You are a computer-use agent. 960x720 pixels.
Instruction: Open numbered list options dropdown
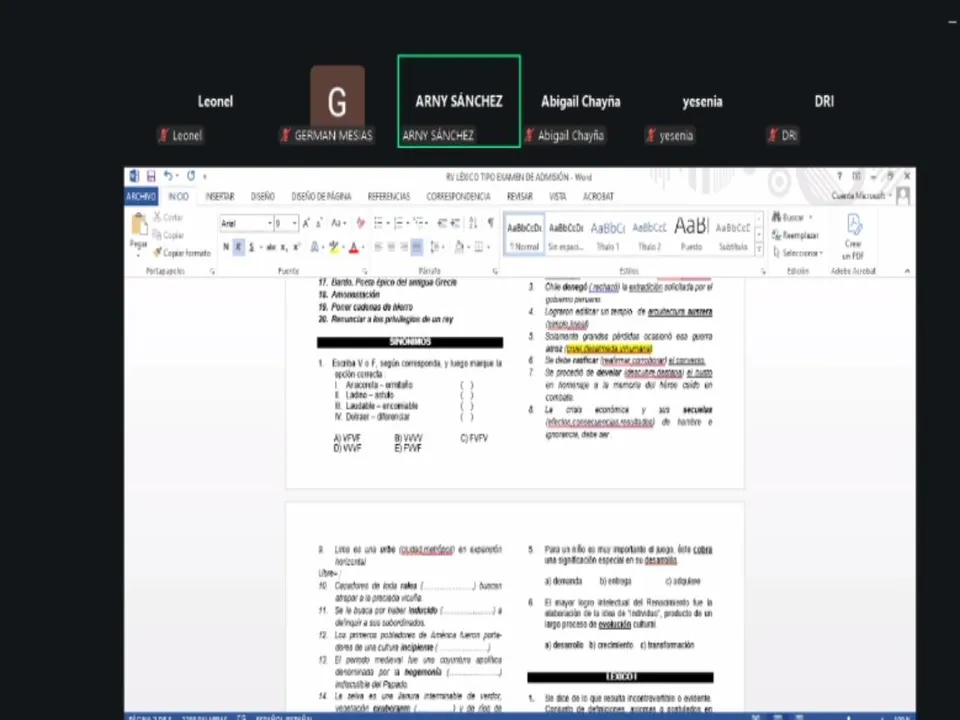click(x=408, y=223)
